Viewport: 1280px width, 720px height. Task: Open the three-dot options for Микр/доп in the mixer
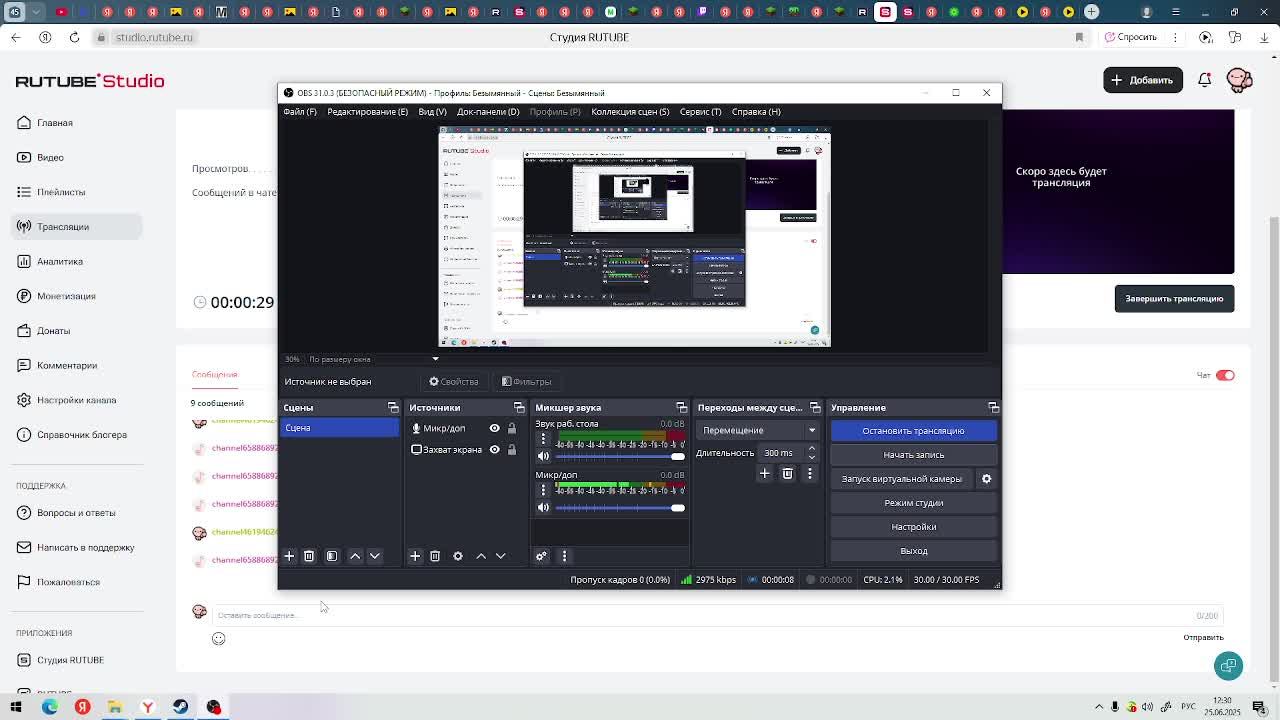coord(543,490)
